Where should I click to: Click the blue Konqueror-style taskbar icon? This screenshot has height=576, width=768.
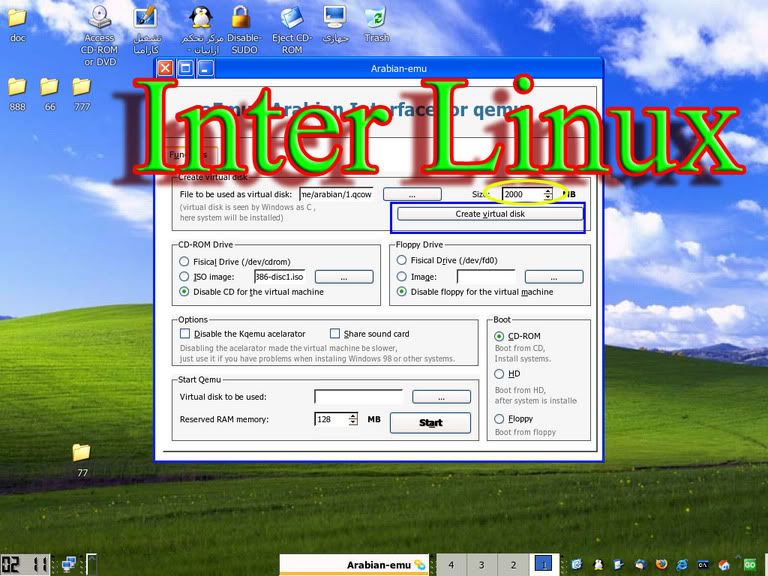577,564
